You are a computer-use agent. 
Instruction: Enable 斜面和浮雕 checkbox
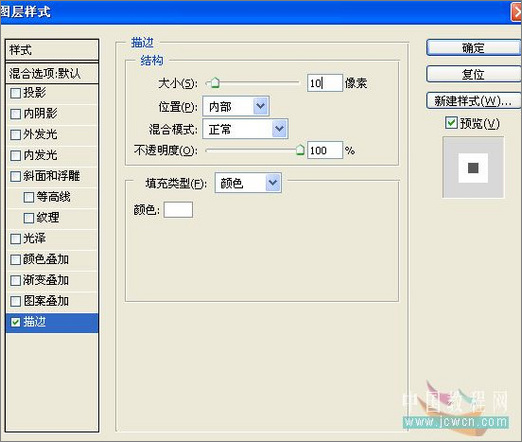15,176
